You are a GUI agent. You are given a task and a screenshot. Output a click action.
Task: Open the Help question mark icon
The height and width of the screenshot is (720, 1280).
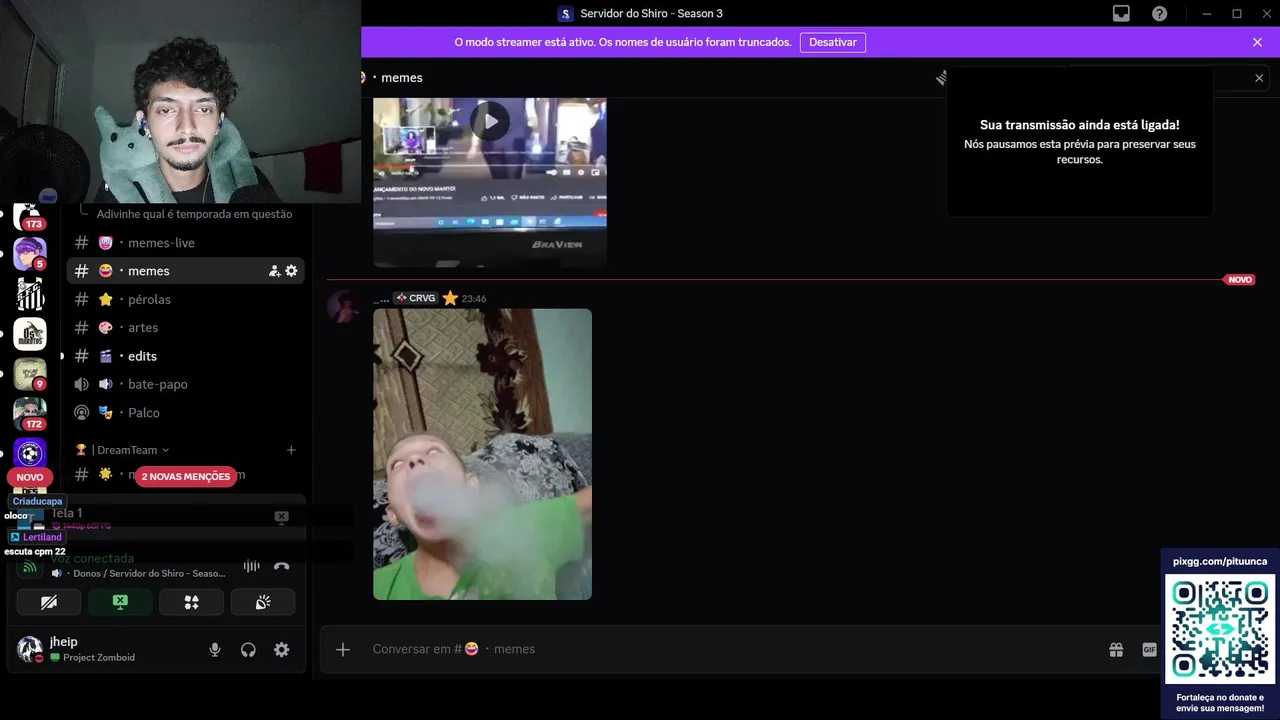coord(1159,13)
